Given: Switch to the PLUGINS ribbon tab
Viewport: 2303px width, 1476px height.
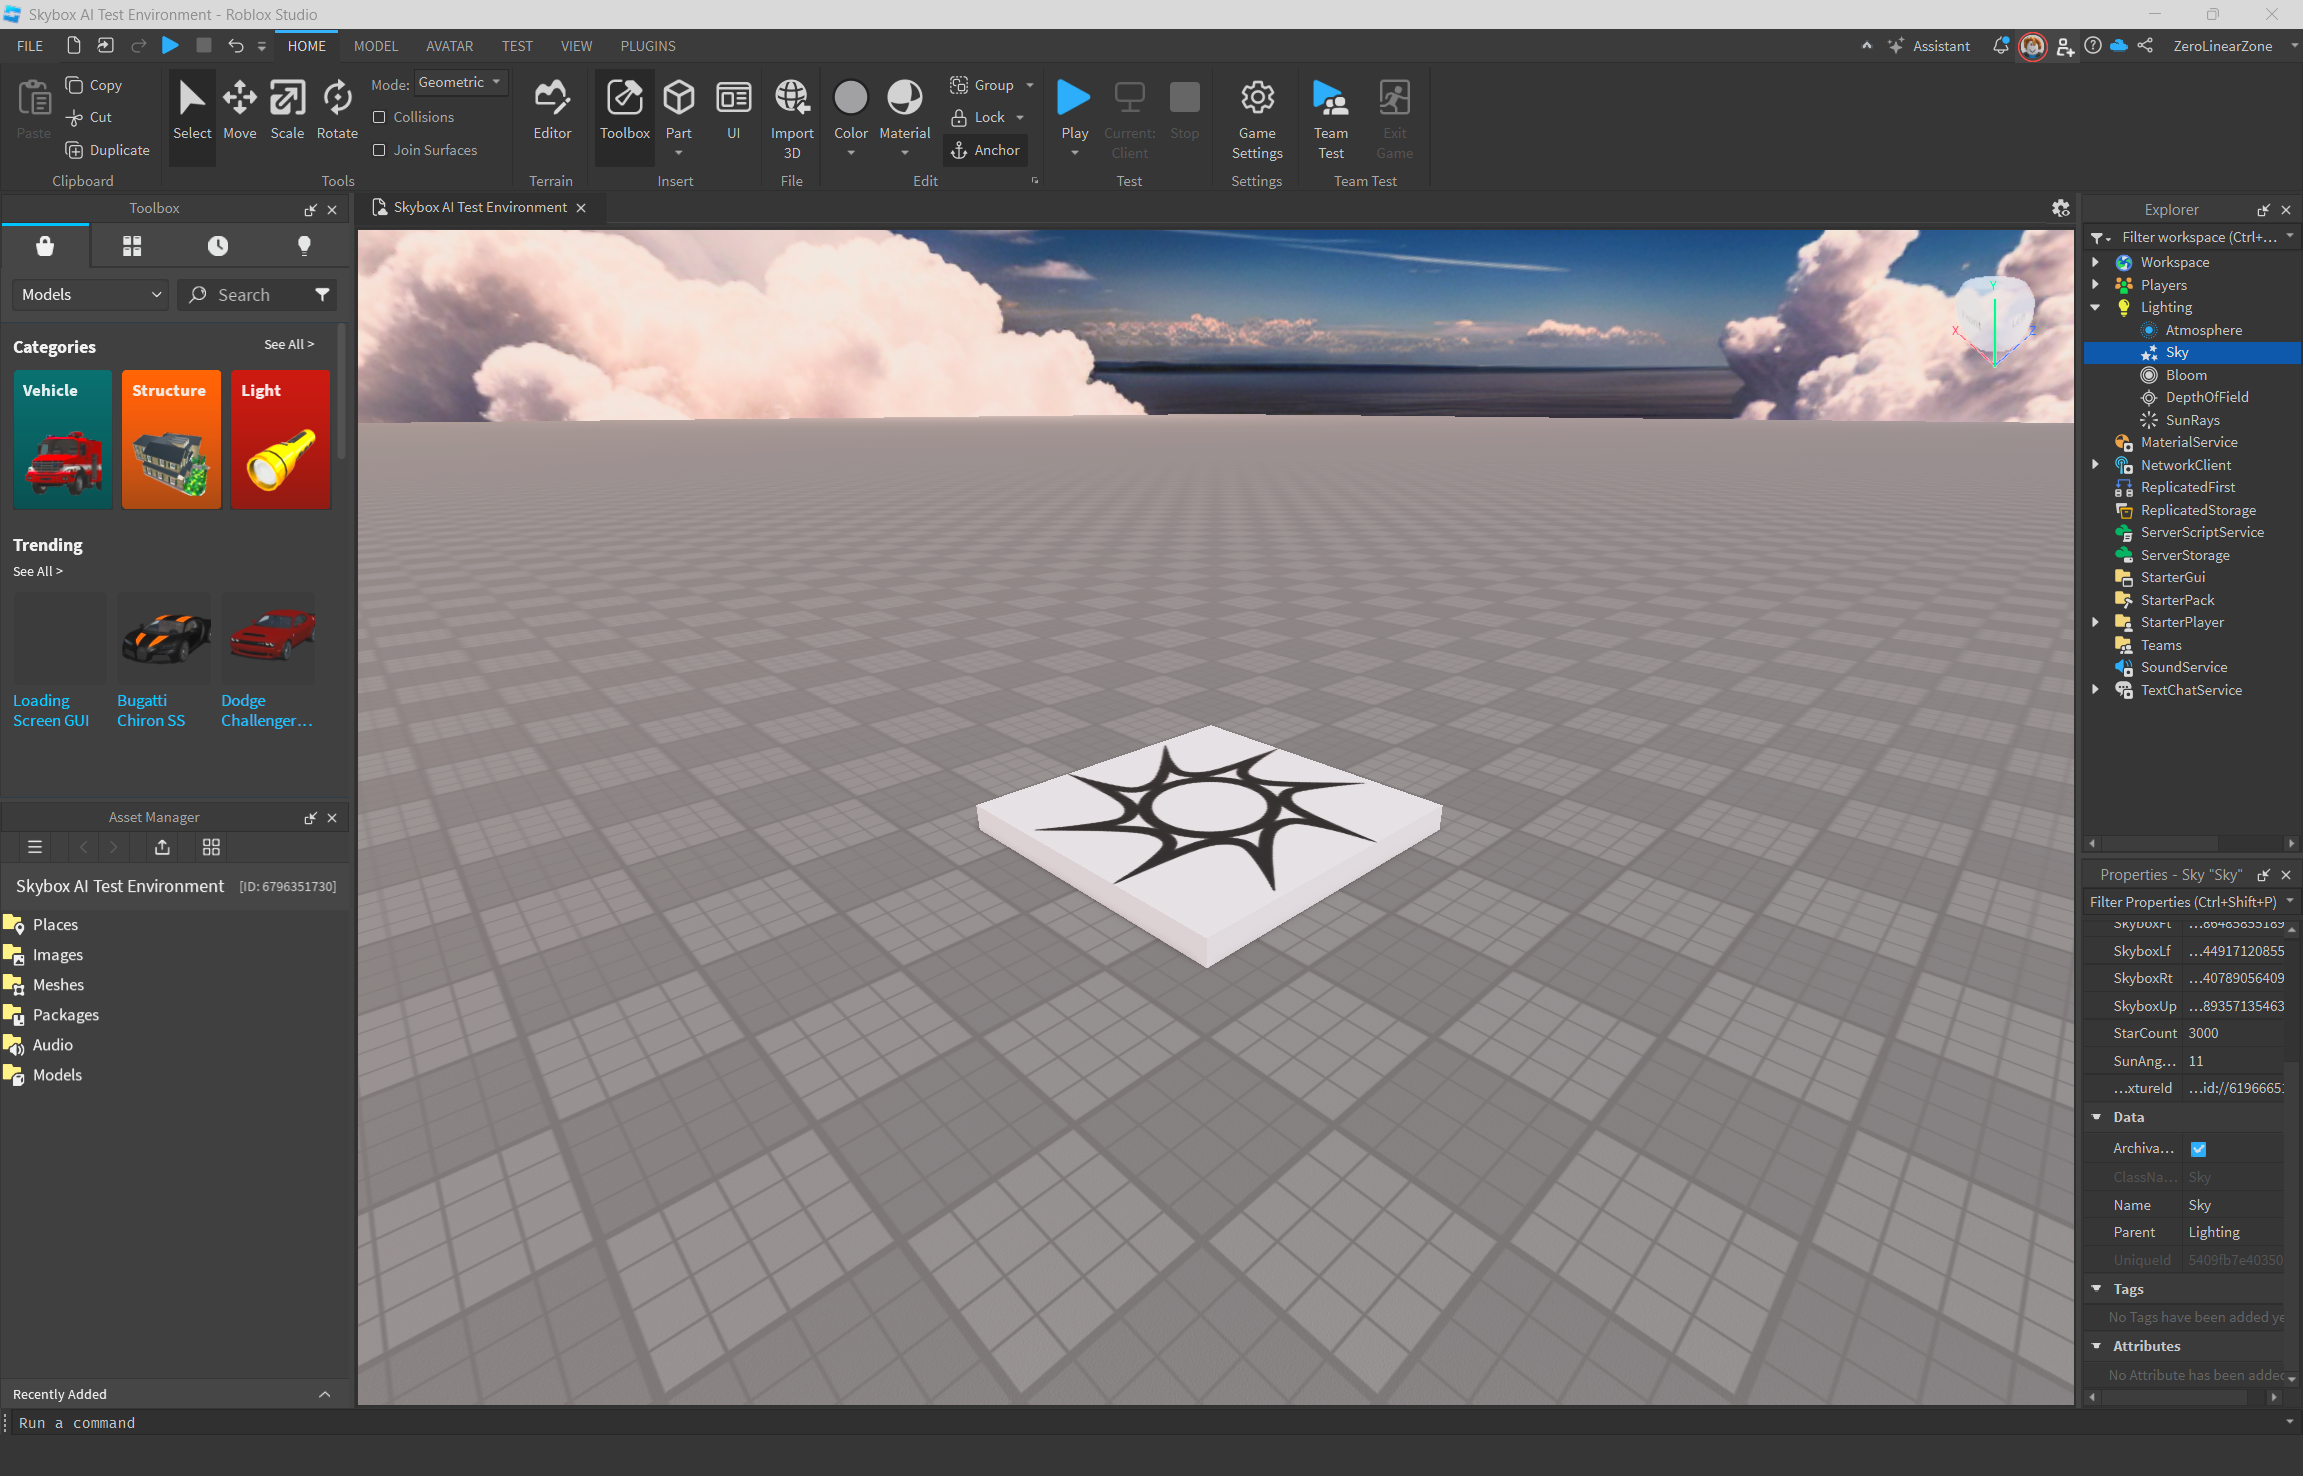Looking at the screenshot, I should (x=647, y=46).
